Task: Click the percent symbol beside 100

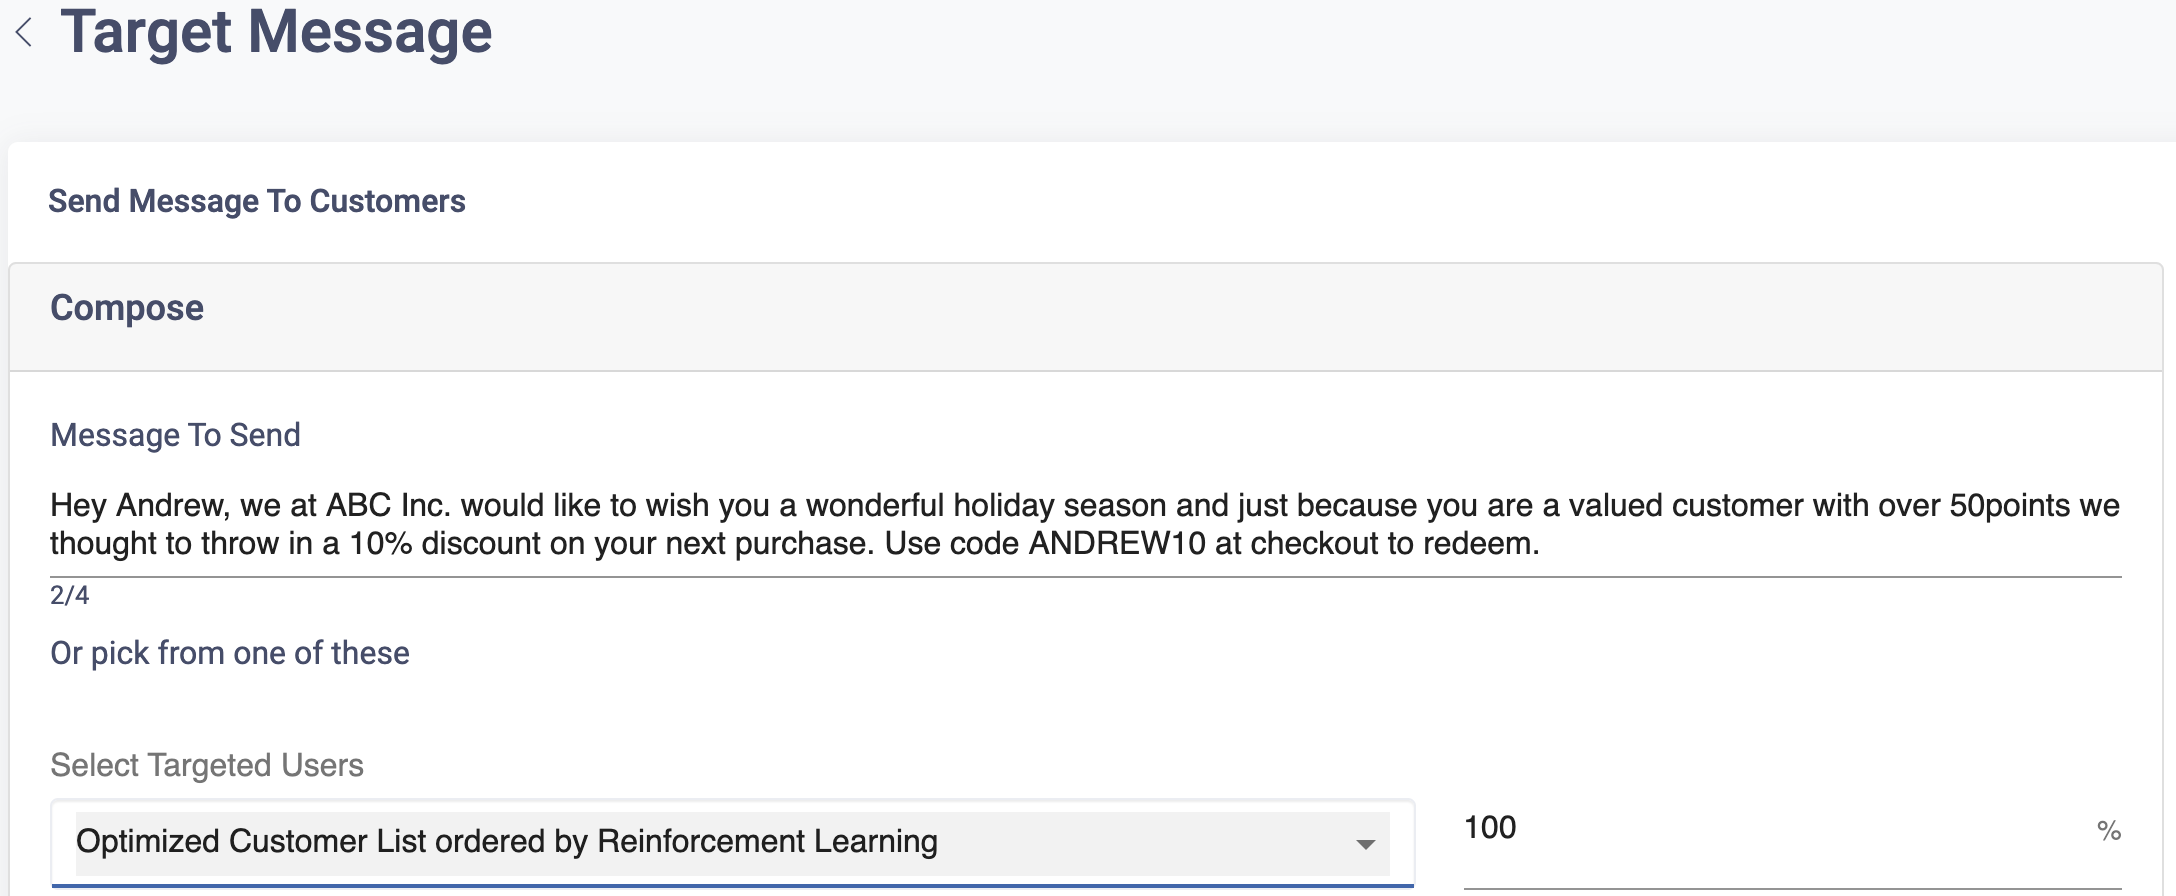Action: pyautogui.click(x=2109, y=831)
